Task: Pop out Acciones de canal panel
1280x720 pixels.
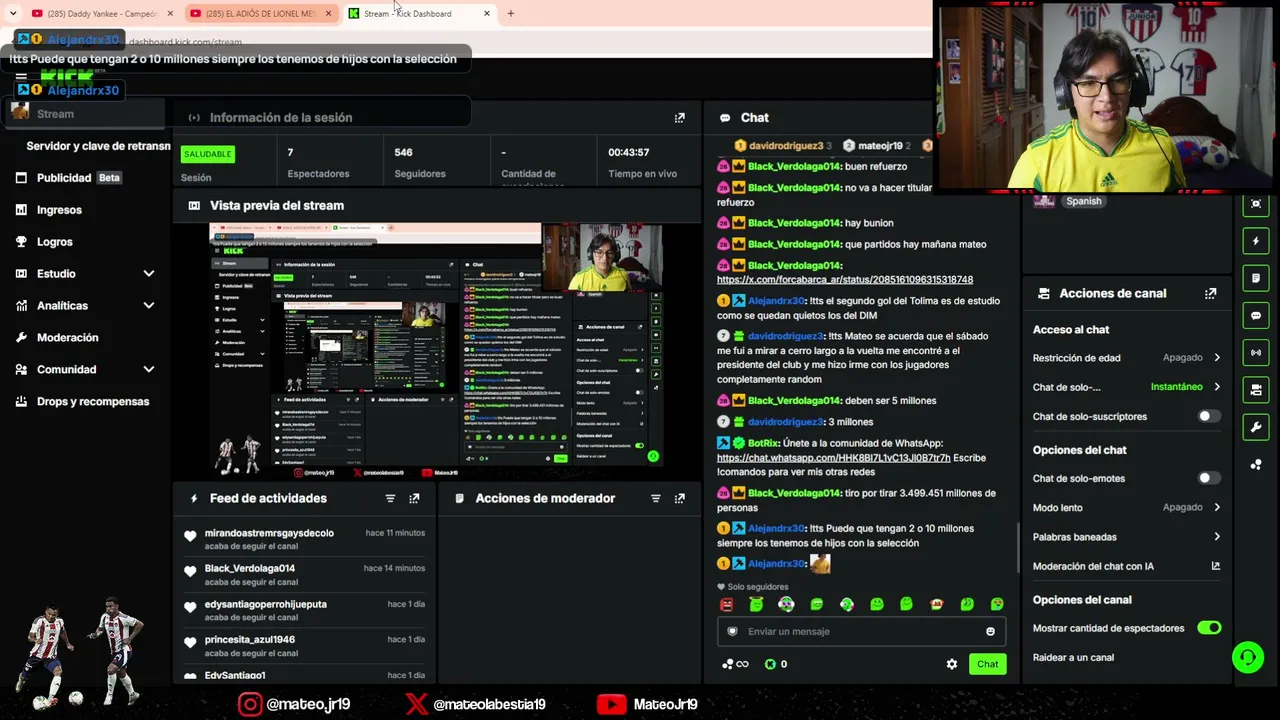Action: [x=1211, y=294]
